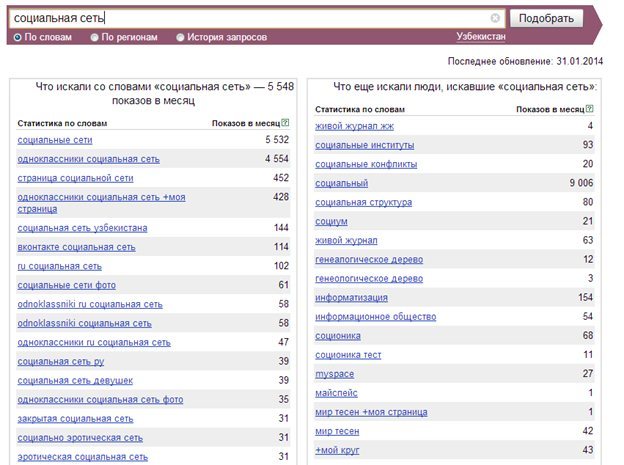Clear the search field with the X icon

pos(495,18)
